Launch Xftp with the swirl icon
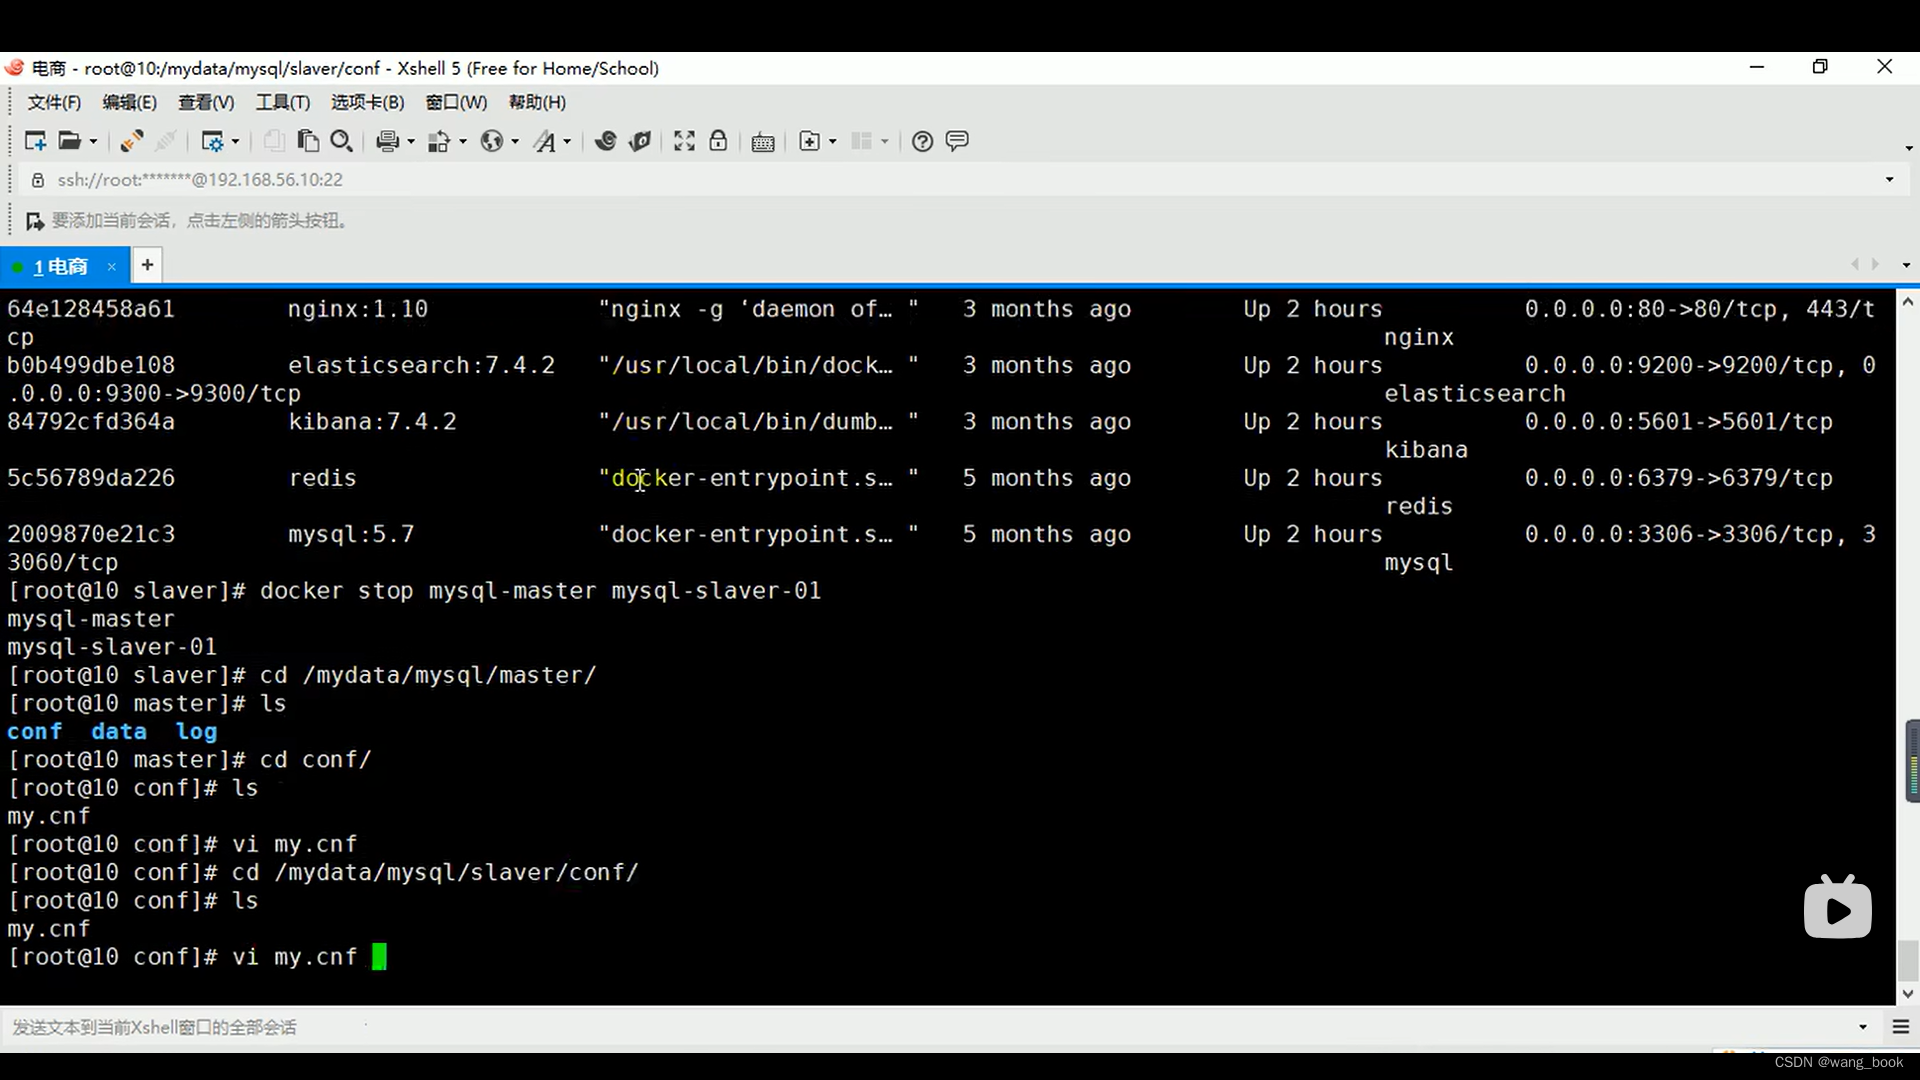The image size is (1920, 1080). coord(605,141)
